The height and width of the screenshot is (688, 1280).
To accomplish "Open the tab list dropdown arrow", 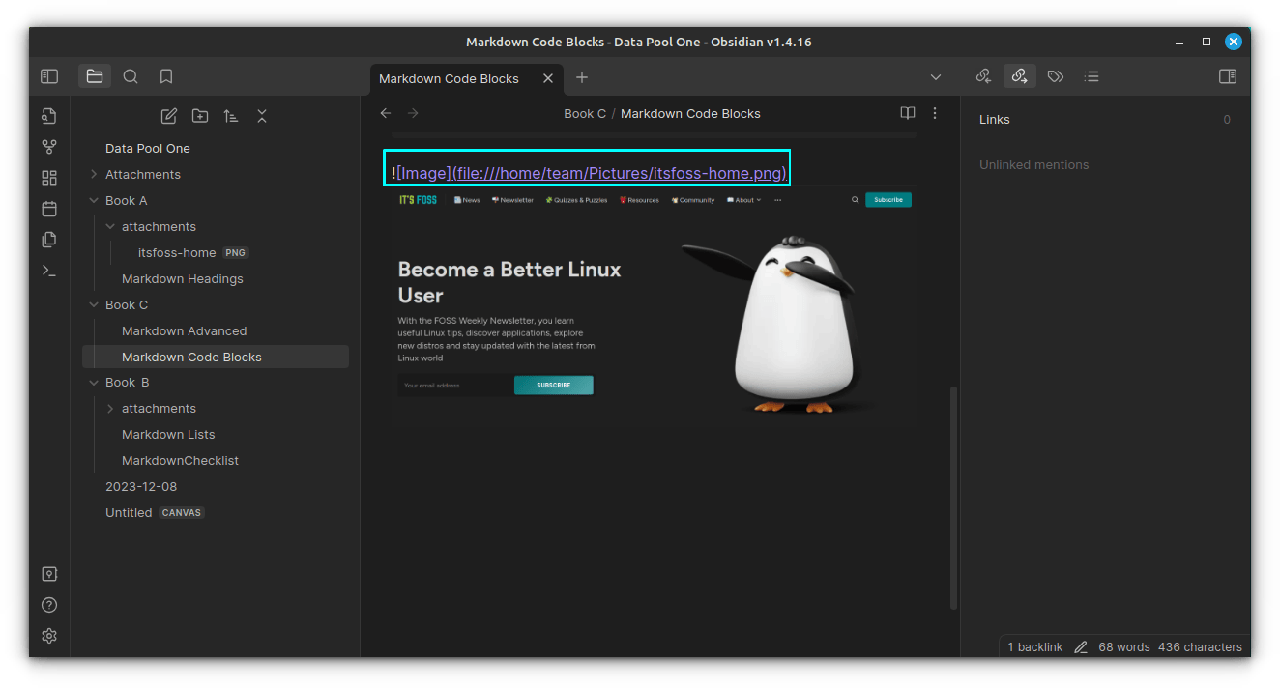I will pos(936,77).
